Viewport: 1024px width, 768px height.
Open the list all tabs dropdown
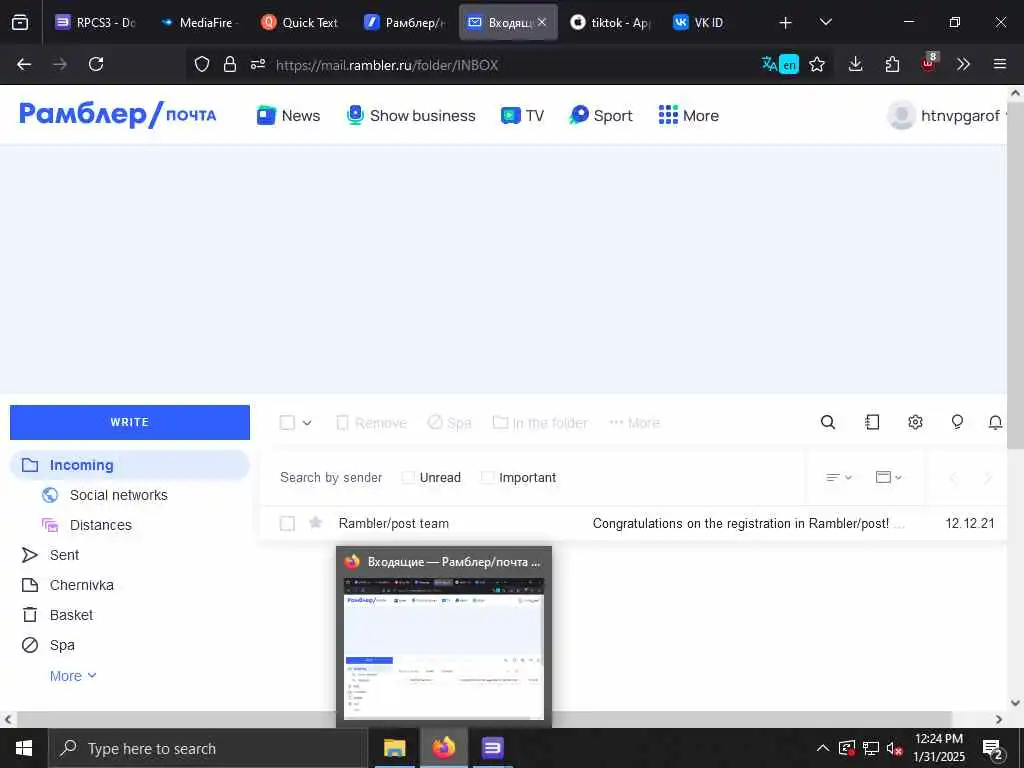click(825, 22)
